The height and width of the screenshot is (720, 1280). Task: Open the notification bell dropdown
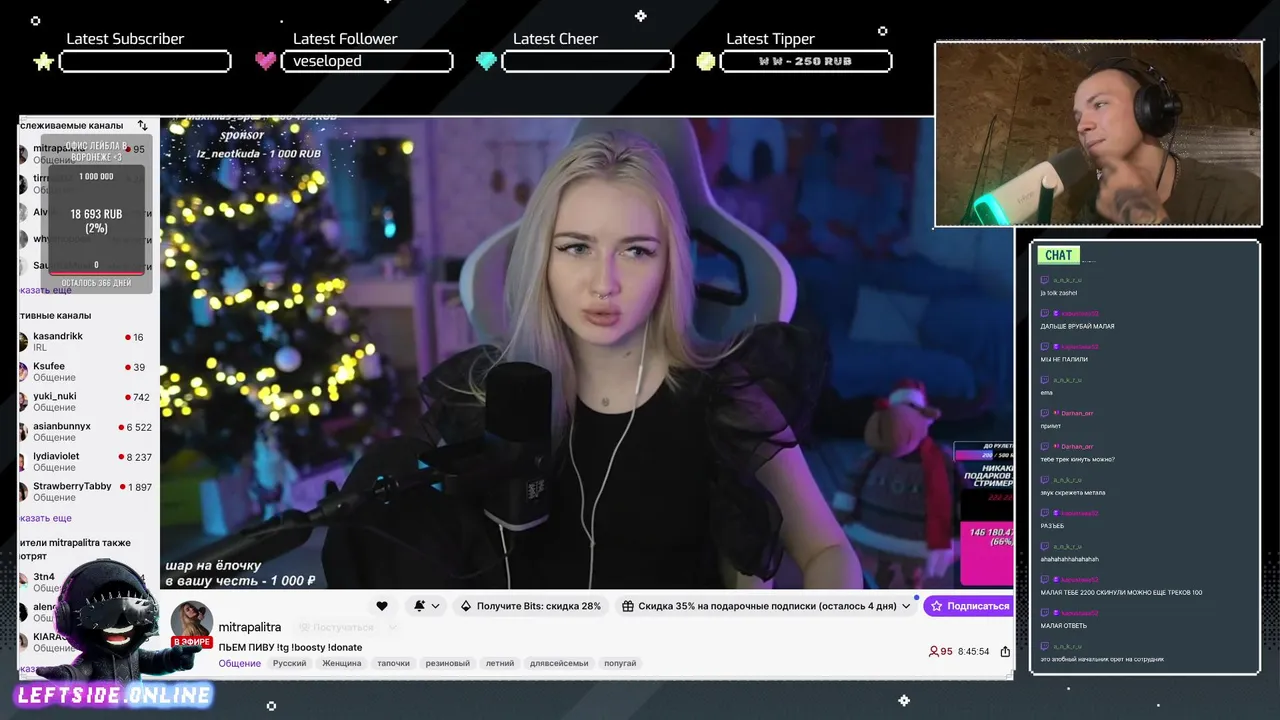(x=427, y=606)
